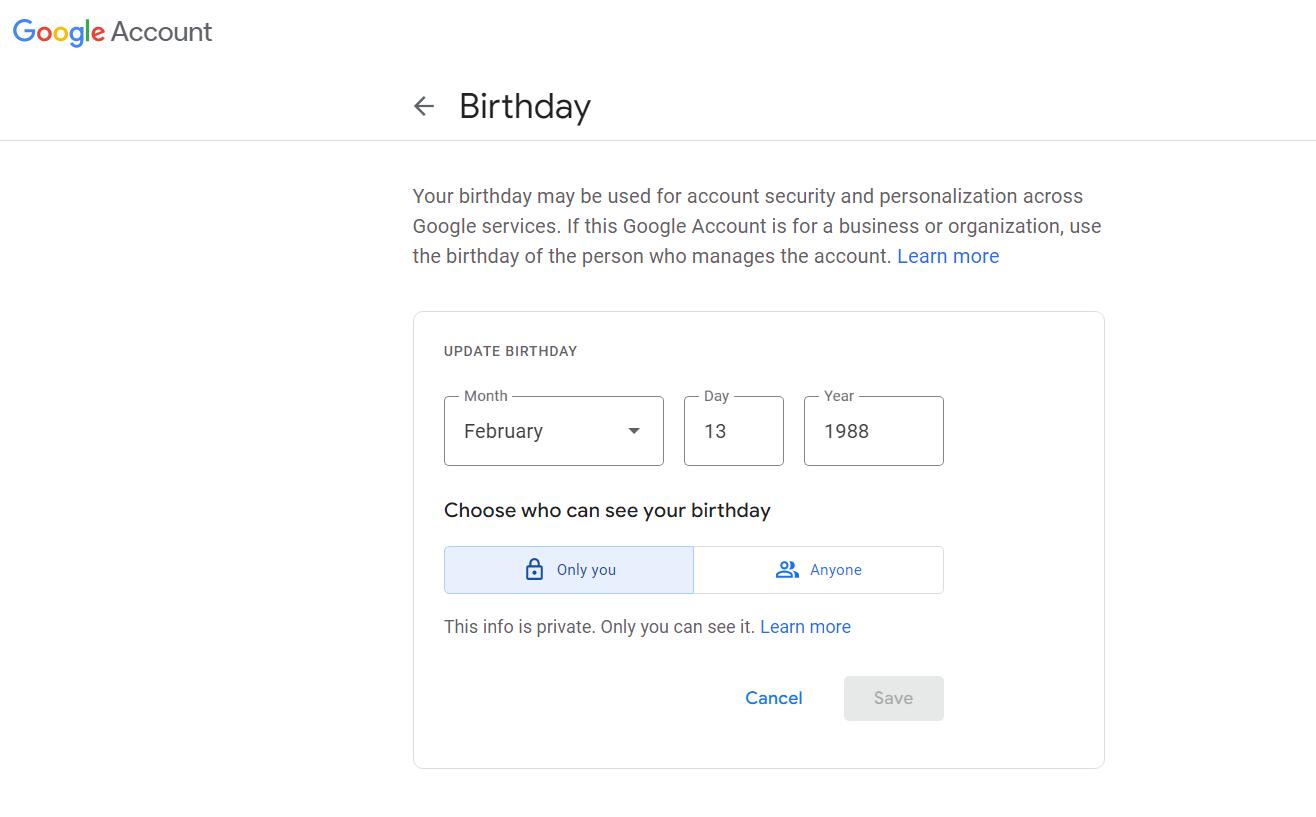This screenshot has height=817, width=1316.
Task: Click the Month field's floating label
Action: coord(485,396)
